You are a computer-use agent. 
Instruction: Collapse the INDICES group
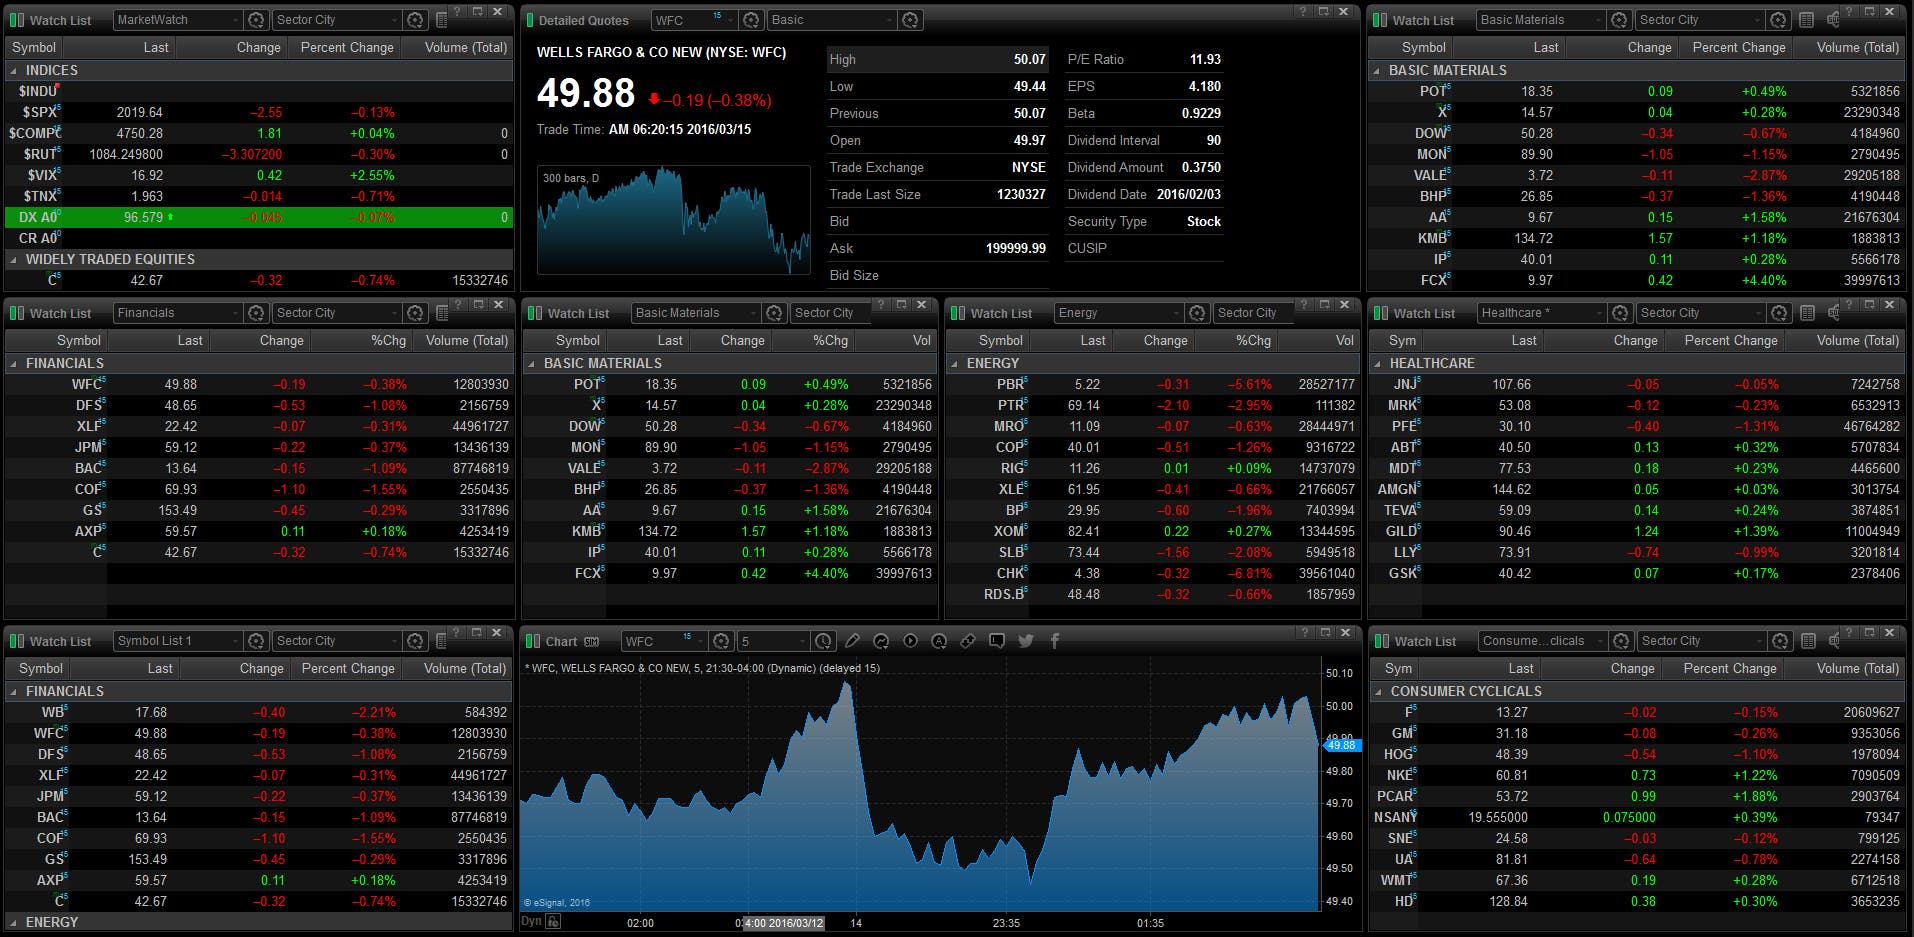(x=13, y=71)
